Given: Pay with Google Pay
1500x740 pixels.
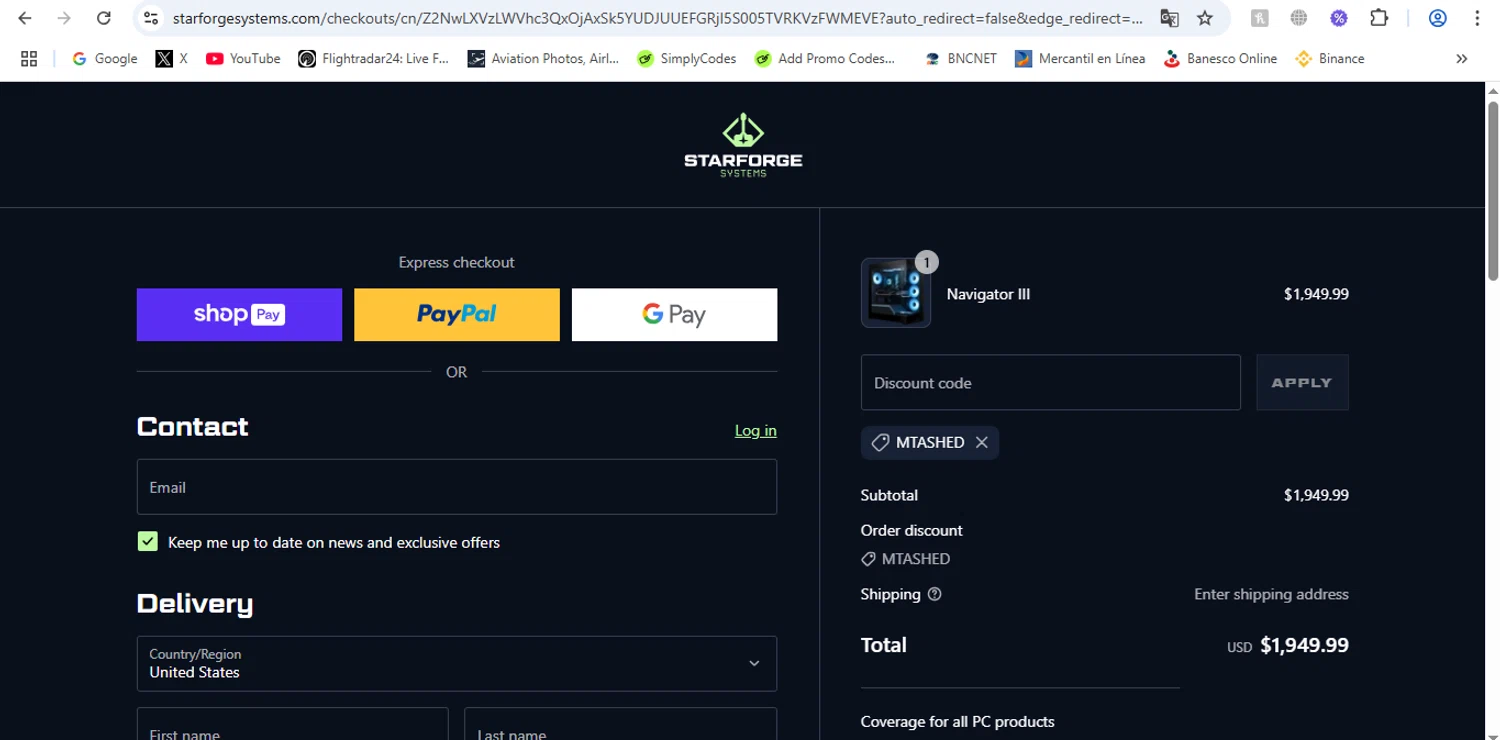Looking at the screenshot, I should tap(674, 314).
